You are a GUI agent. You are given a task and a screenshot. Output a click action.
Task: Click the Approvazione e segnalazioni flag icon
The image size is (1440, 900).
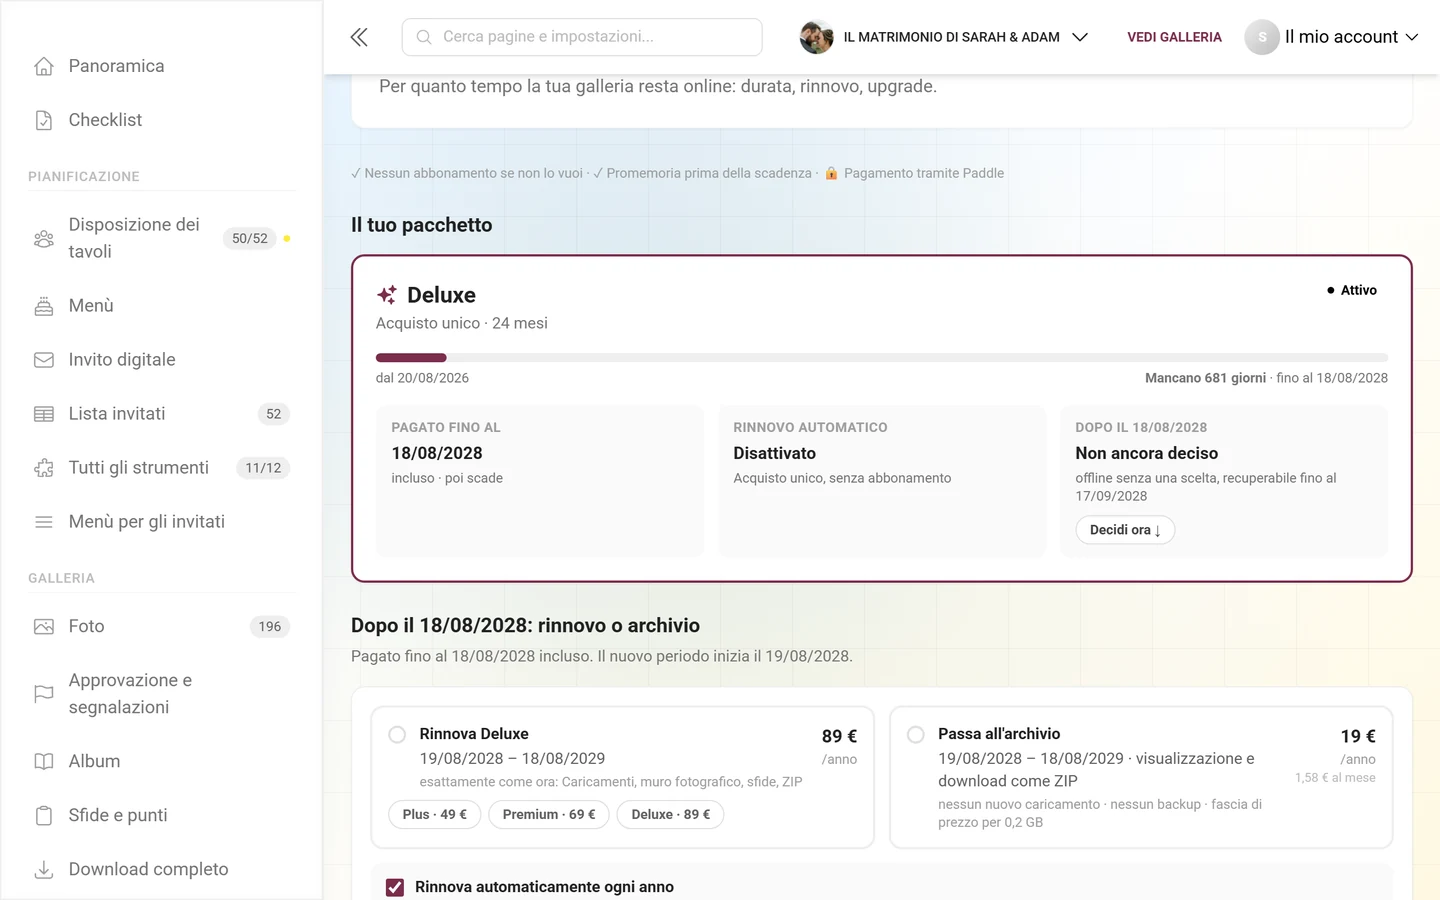(44, 694)
